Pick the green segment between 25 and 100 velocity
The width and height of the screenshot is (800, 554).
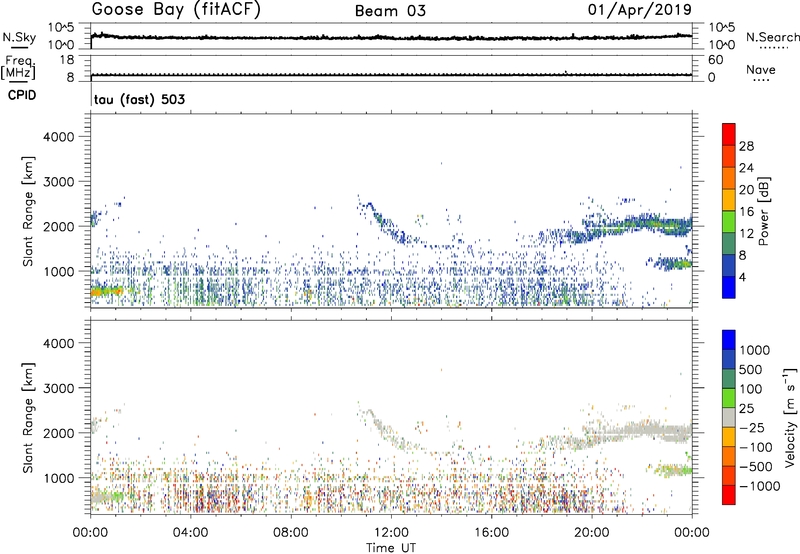tap(729, 398)
